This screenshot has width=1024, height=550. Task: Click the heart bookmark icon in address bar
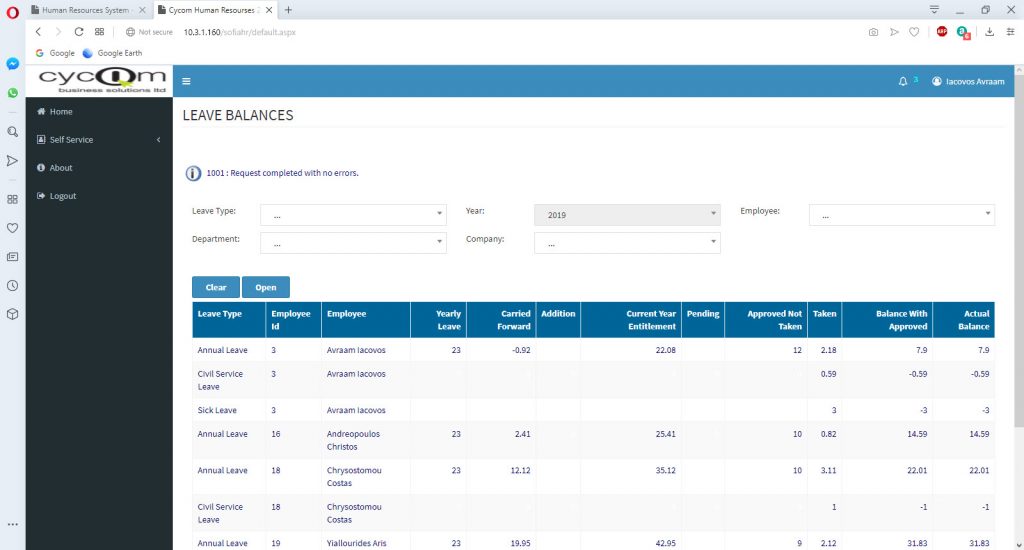click(914, 31)
